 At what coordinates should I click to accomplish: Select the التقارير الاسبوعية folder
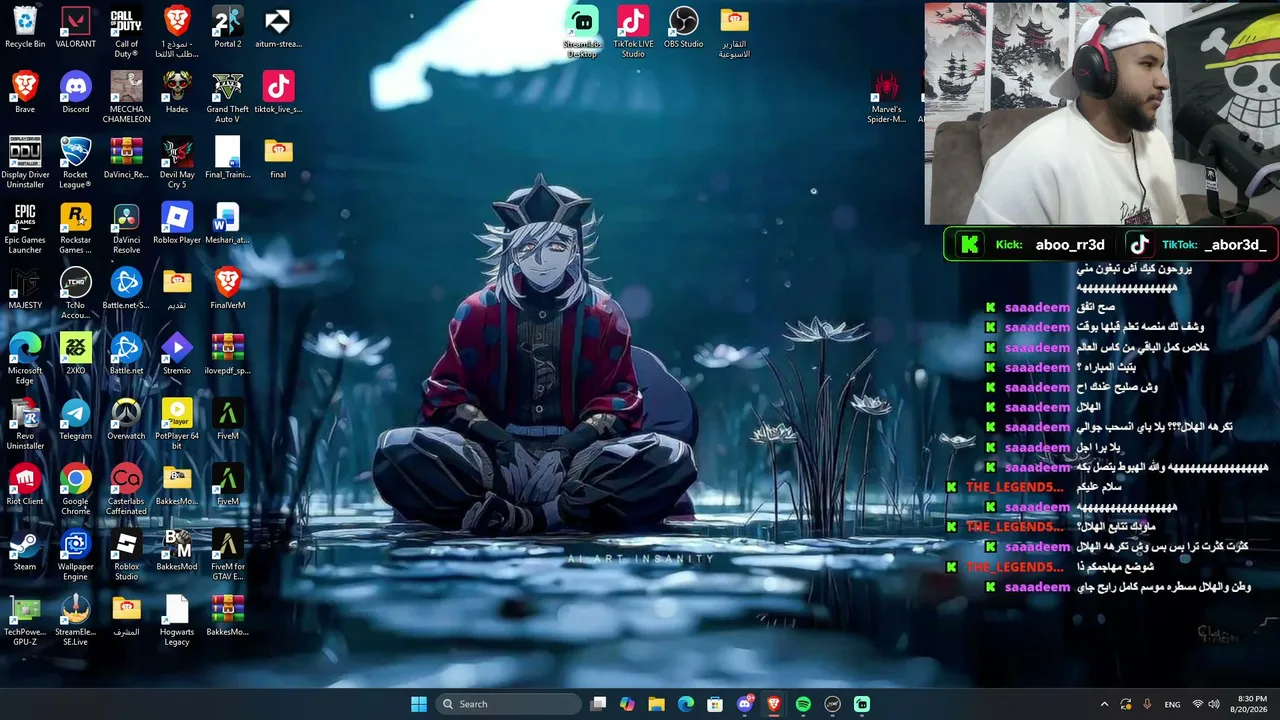click(734, 31)
